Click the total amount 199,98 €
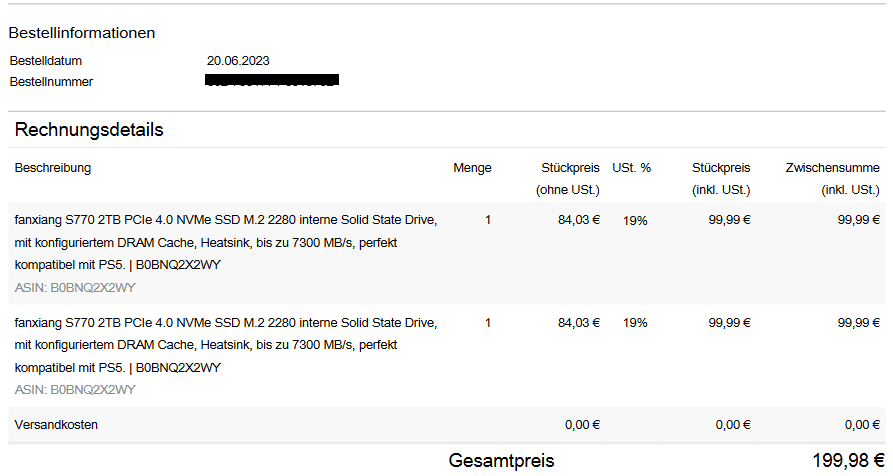This screenshot has height=476, width=893. point(848,460)
